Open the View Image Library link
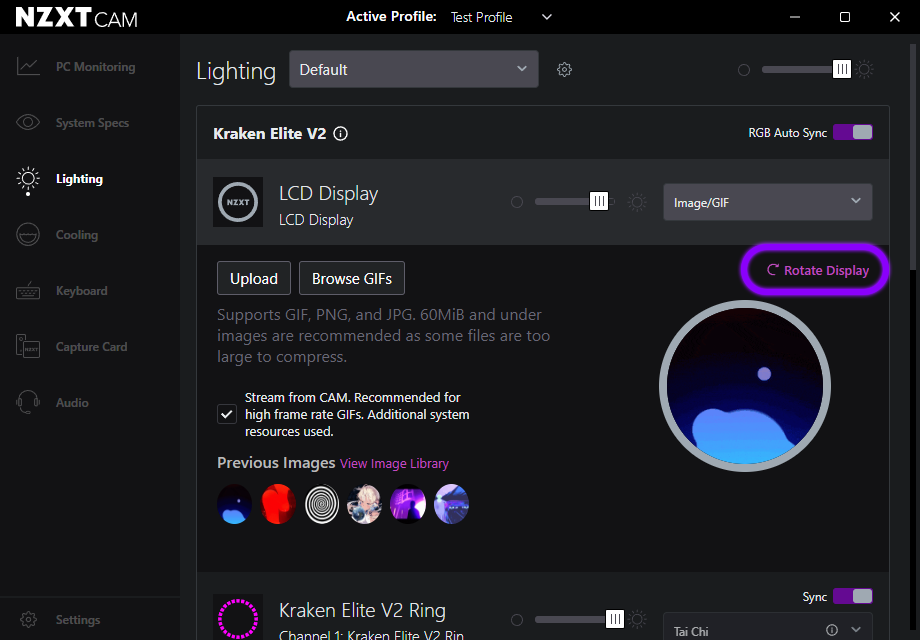 click(x=394, y=464)
